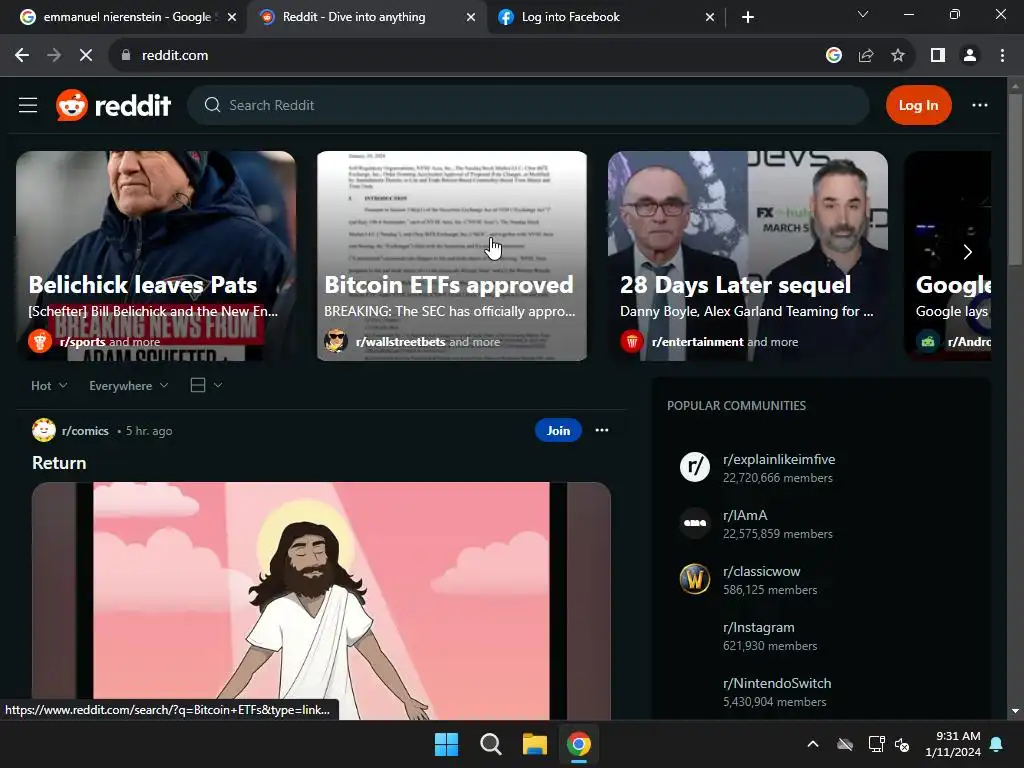1024x768 pixels.
Task: Click the r/sports community avatar
Action: [x=40, y=341]
